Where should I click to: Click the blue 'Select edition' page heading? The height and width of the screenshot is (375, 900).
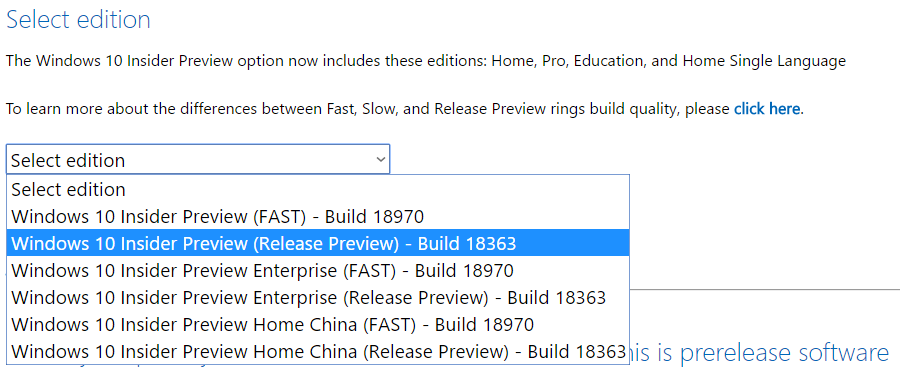coord(78,20)
